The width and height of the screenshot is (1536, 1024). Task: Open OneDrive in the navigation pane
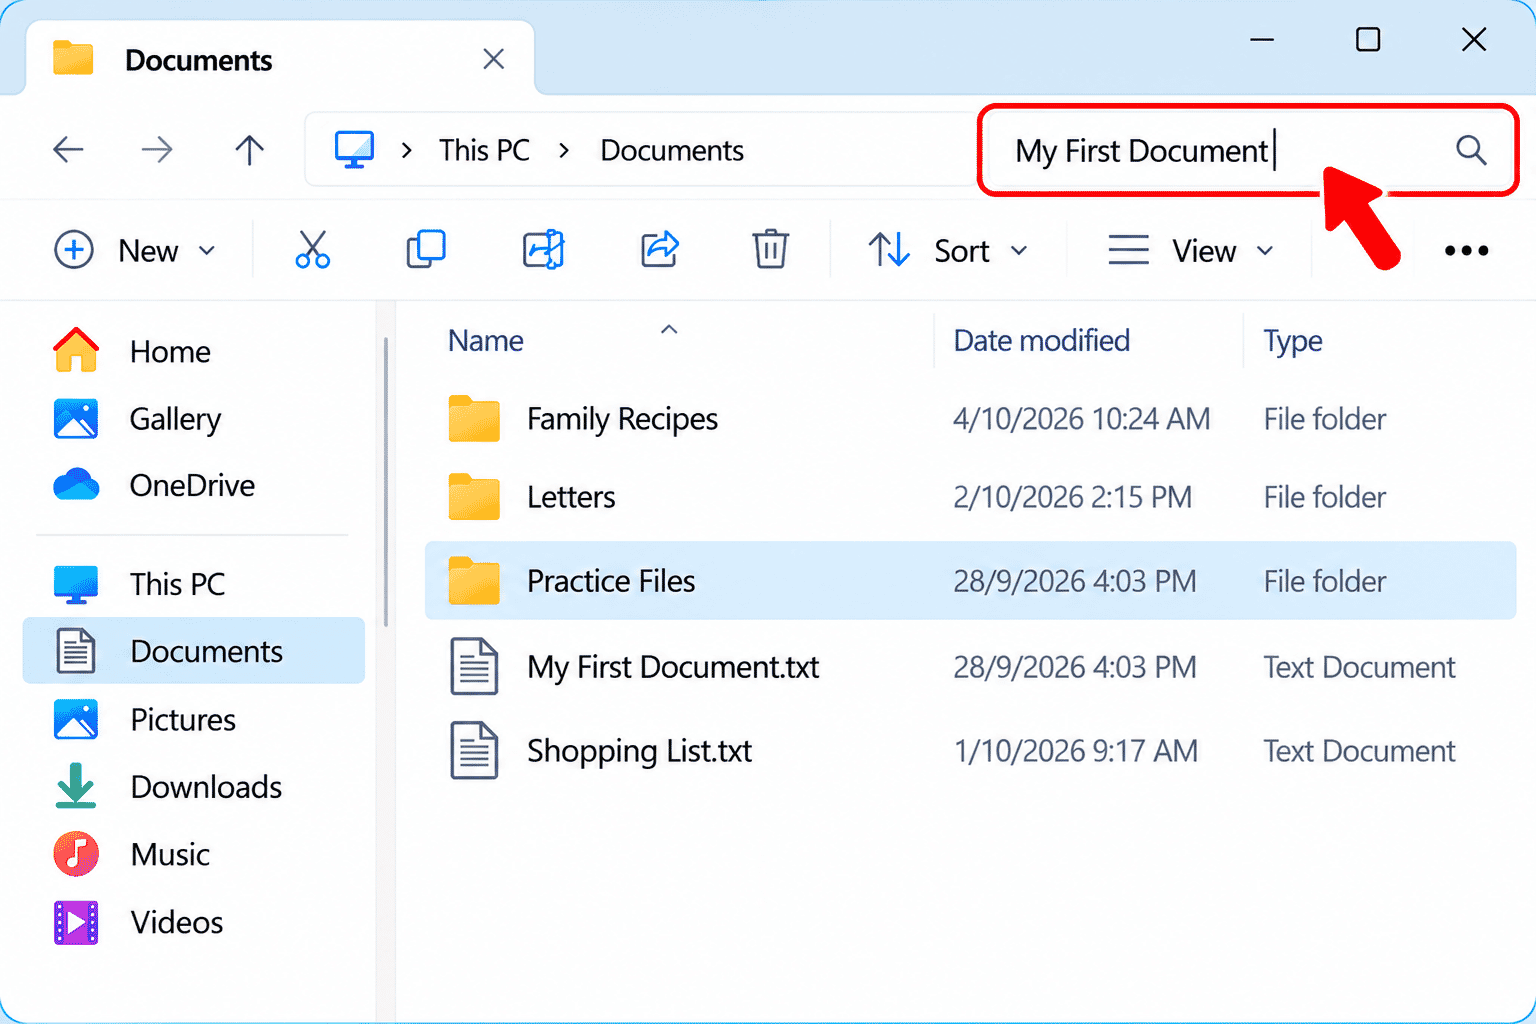(192, 485)
